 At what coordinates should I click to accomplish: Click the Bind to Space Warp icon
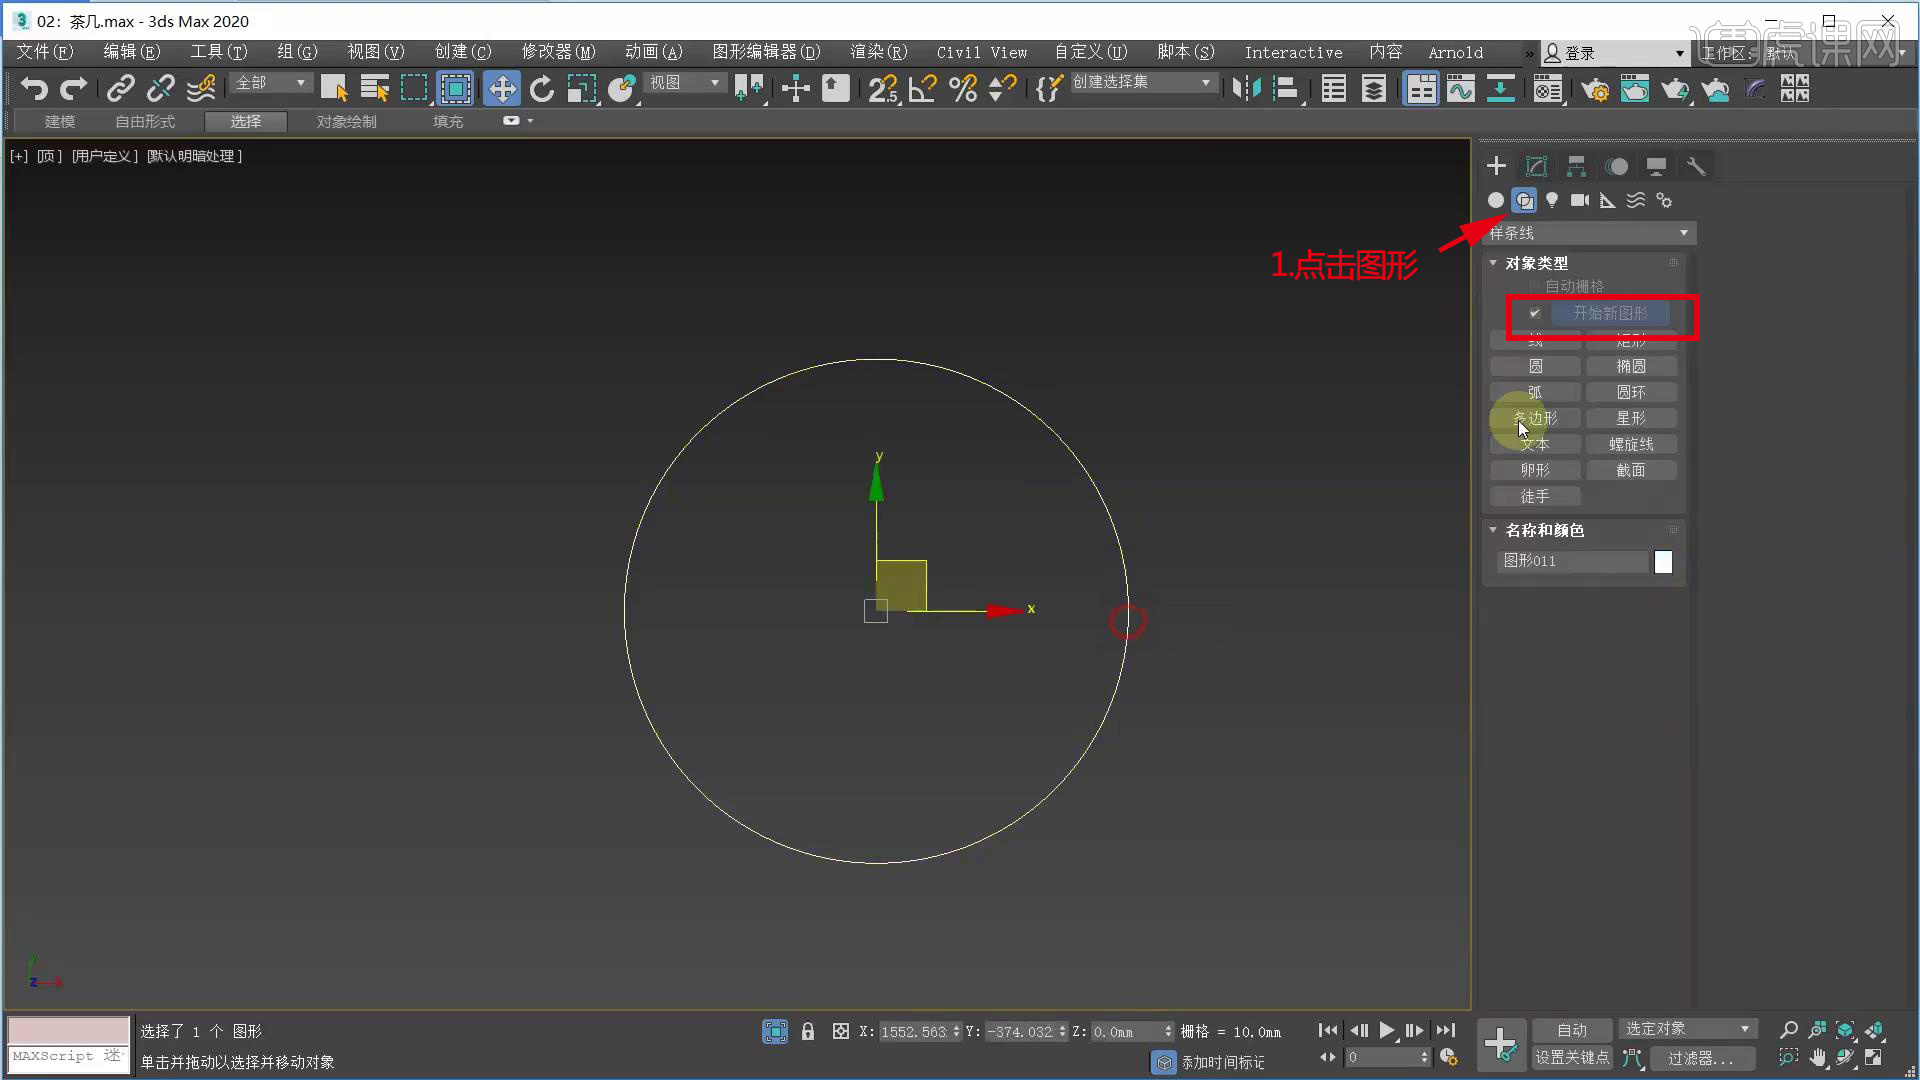point(201,89)
